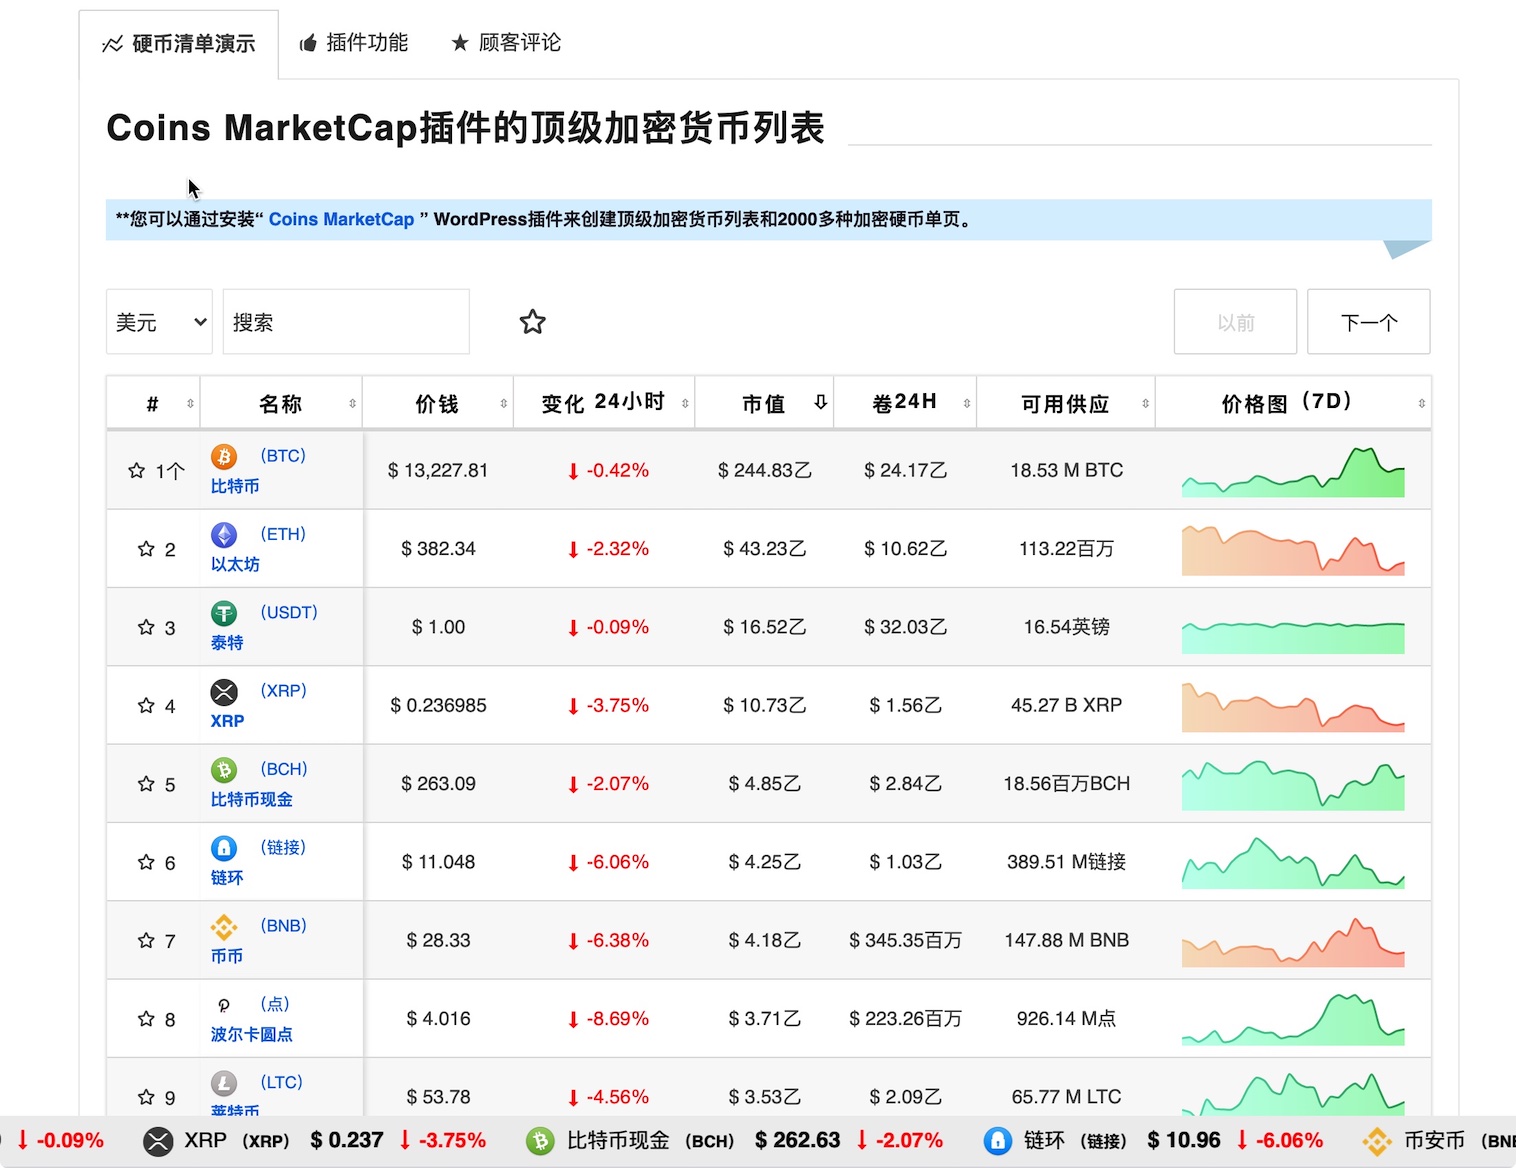Click the Bitcoin Cash (BCH) table logo
1516x1168 pixels.
(x=224, y=770)
